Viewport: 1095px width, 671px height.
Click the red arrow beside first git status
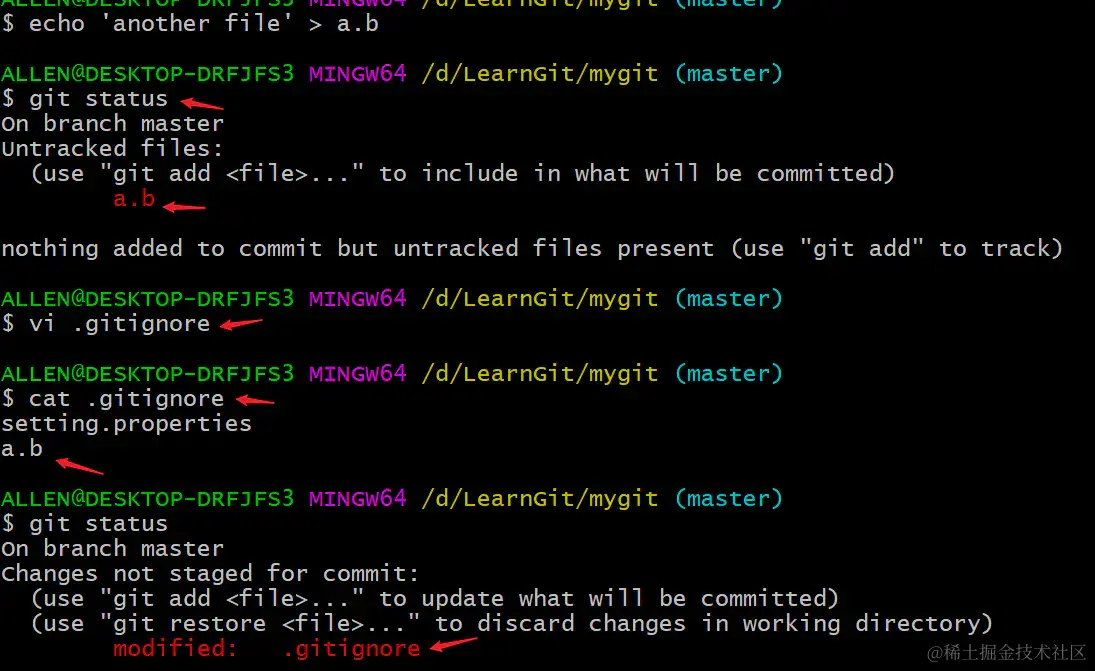pyautogui.click(x=202, y=104)
